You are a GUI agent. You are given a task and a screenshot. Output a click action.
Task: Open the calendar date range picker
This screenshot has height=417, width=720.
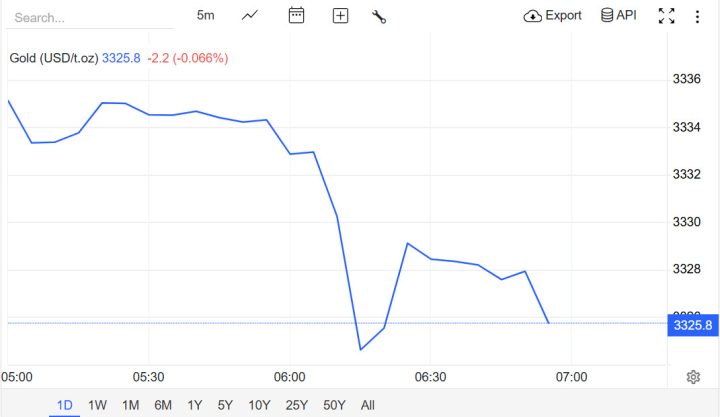296,15
